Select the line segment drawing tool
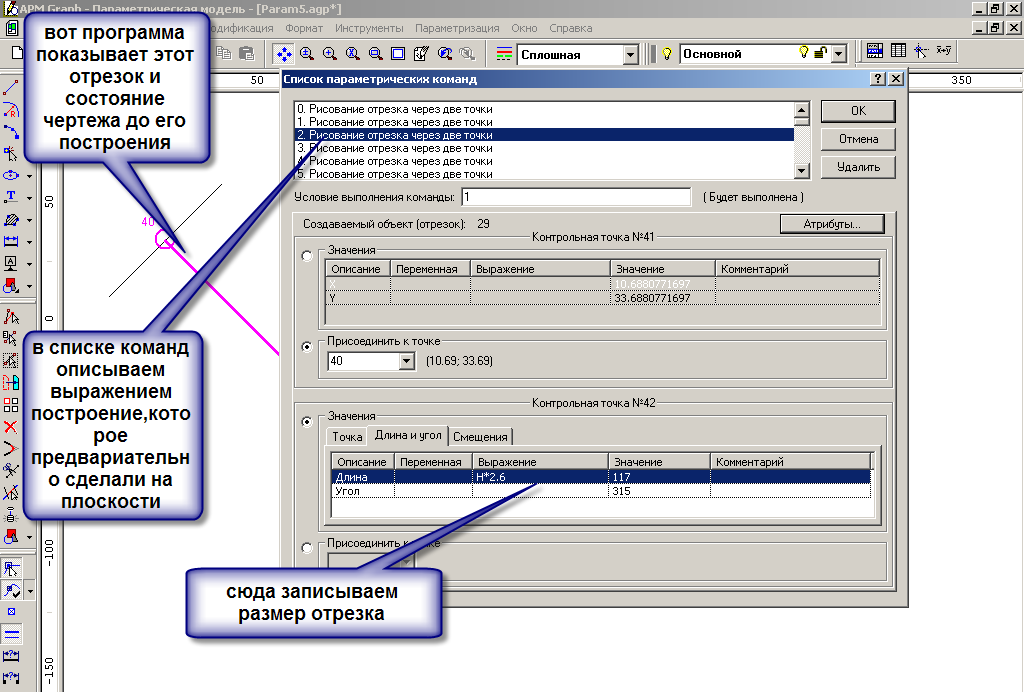The width and height of the screenshot is (1024, 692). coord(11,87)
